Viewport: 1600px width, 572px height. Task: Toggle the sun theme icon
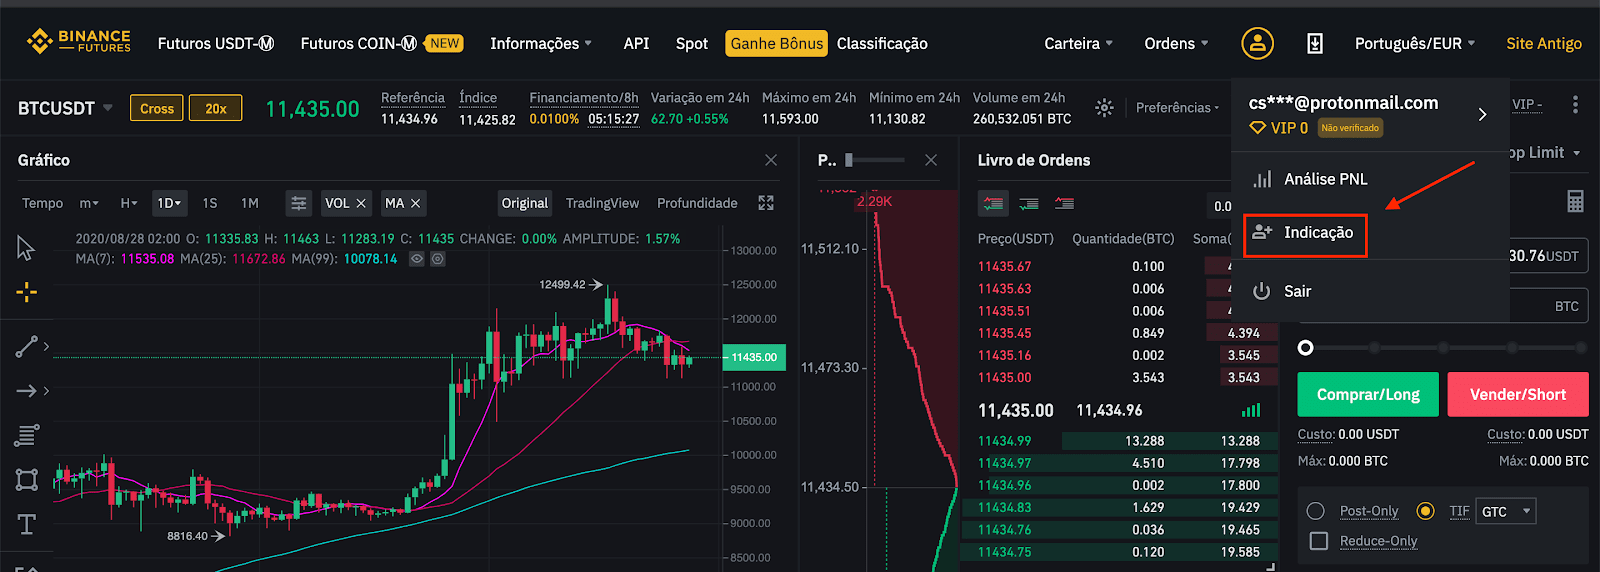tap(1104, 108)
